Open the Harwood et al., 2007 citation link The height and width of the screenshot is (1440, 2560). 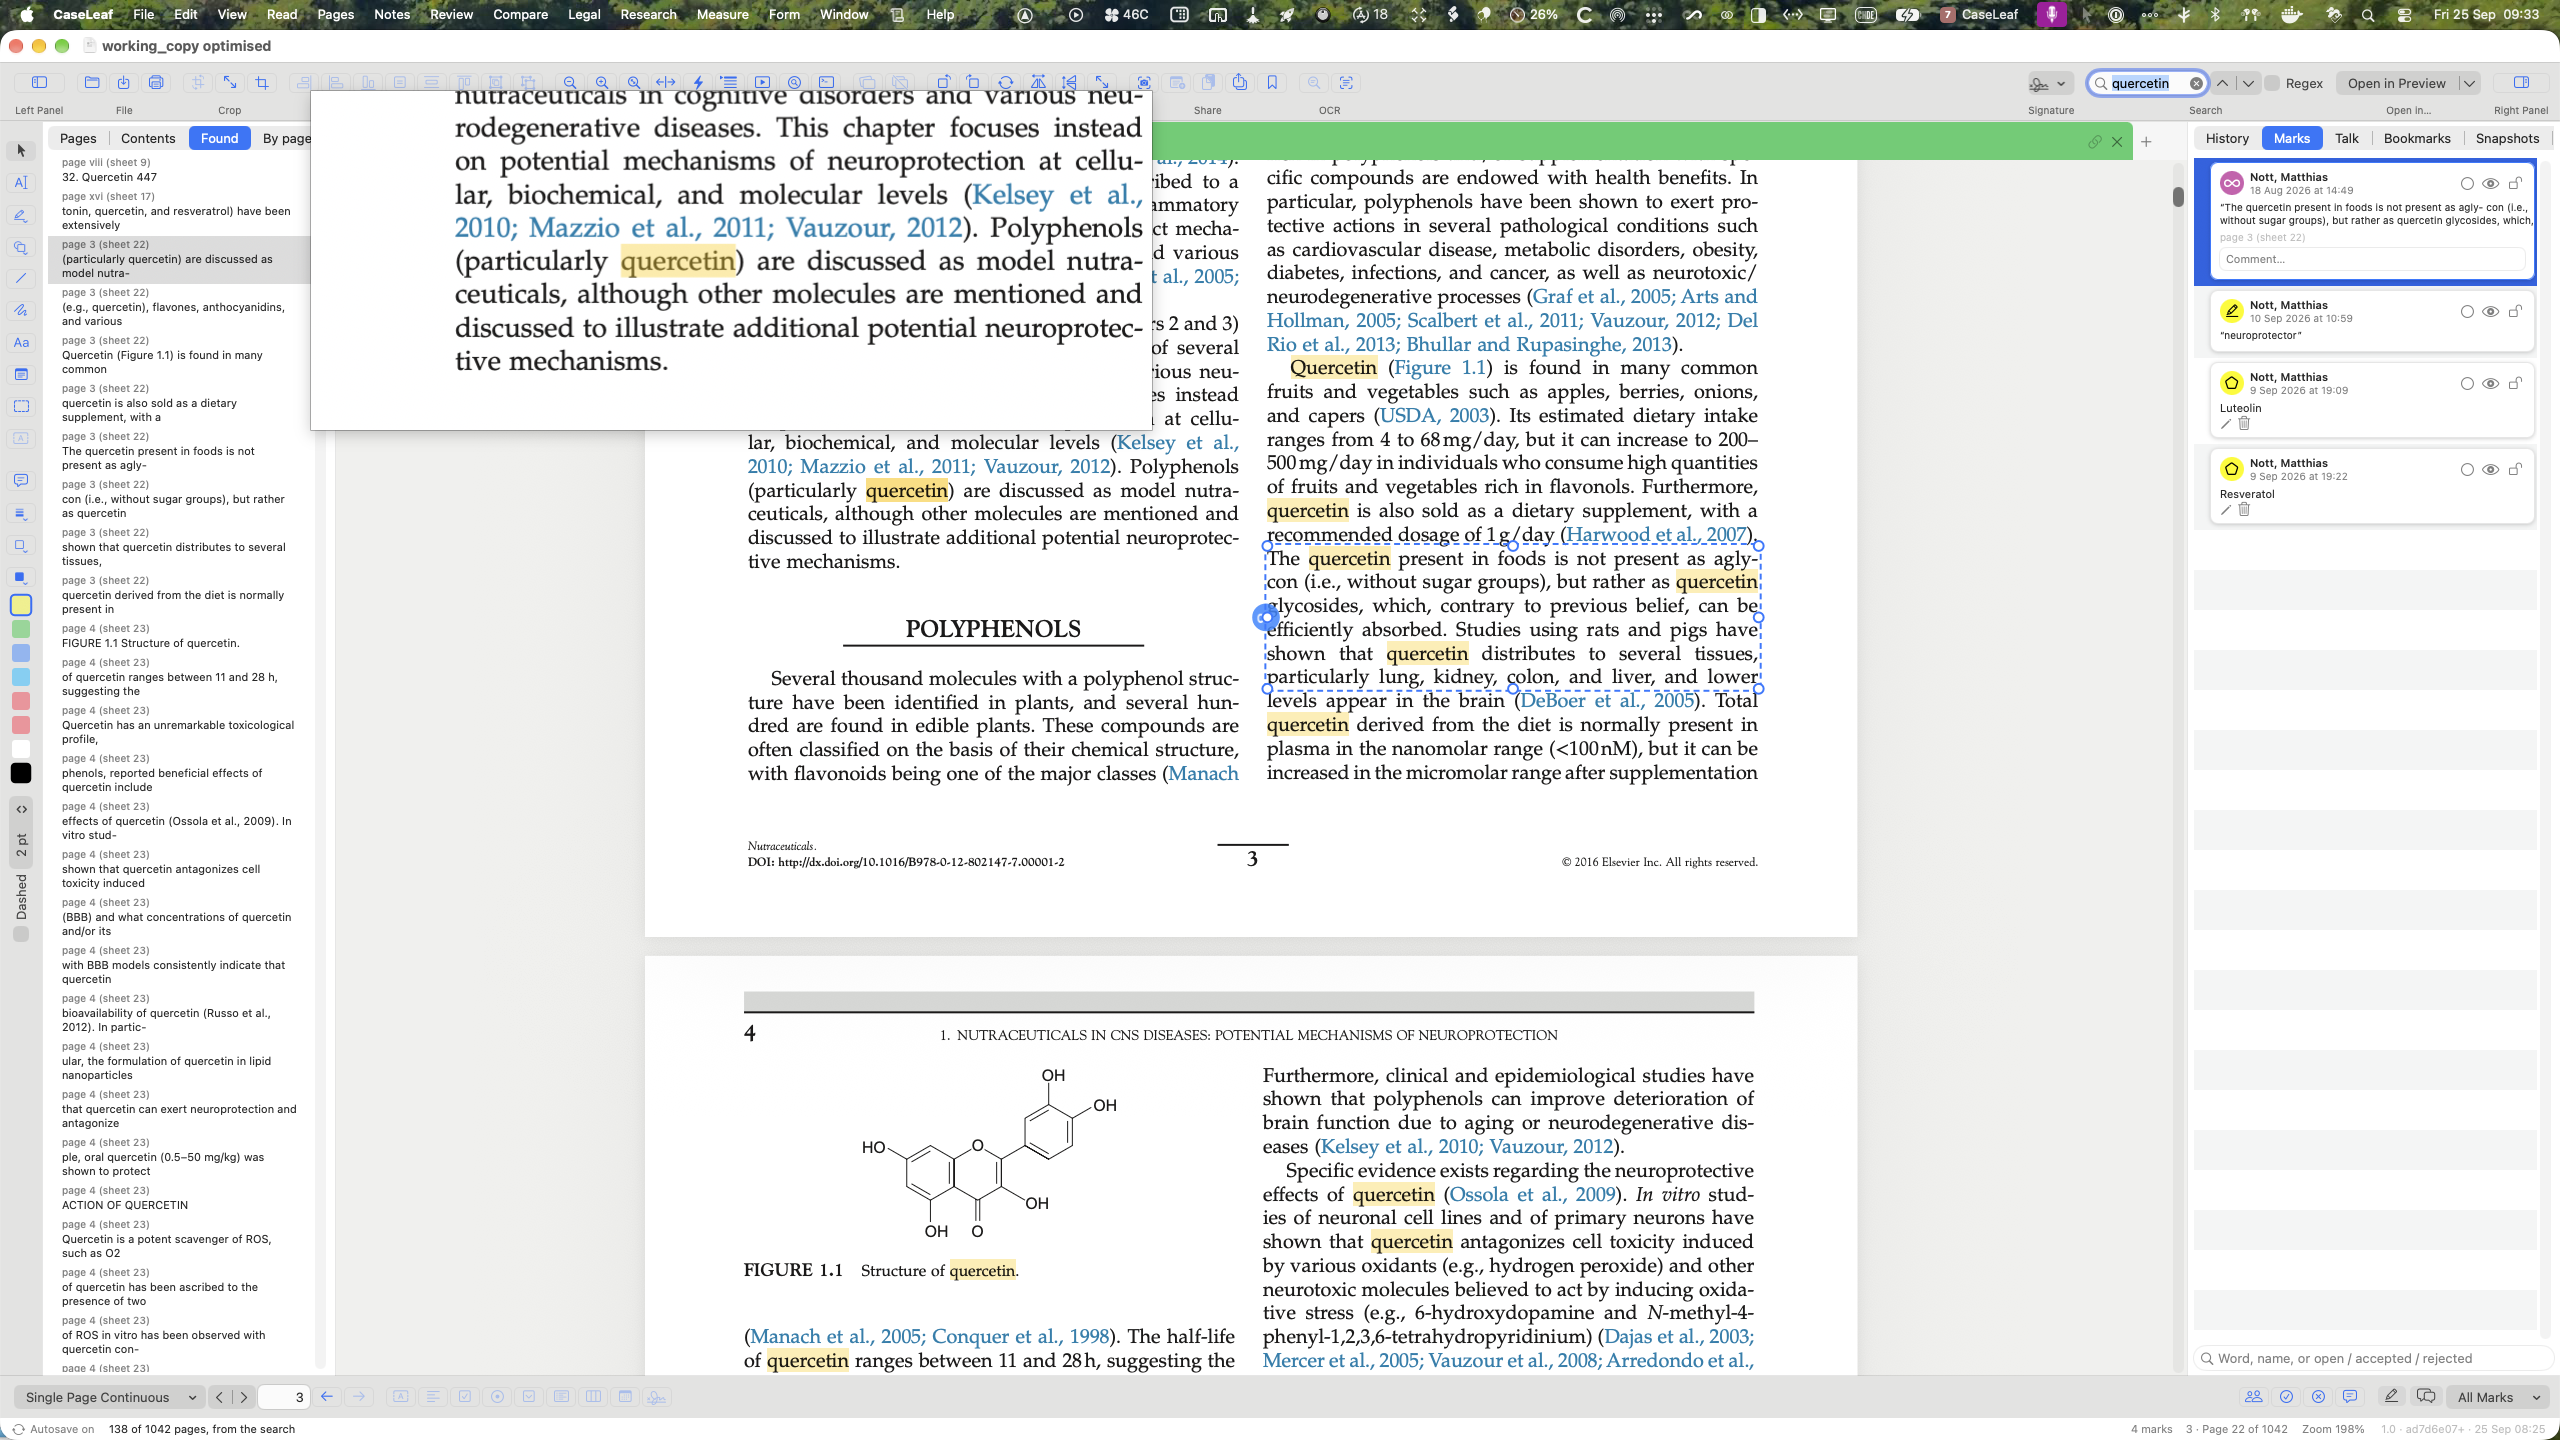tap(1657, 535)
